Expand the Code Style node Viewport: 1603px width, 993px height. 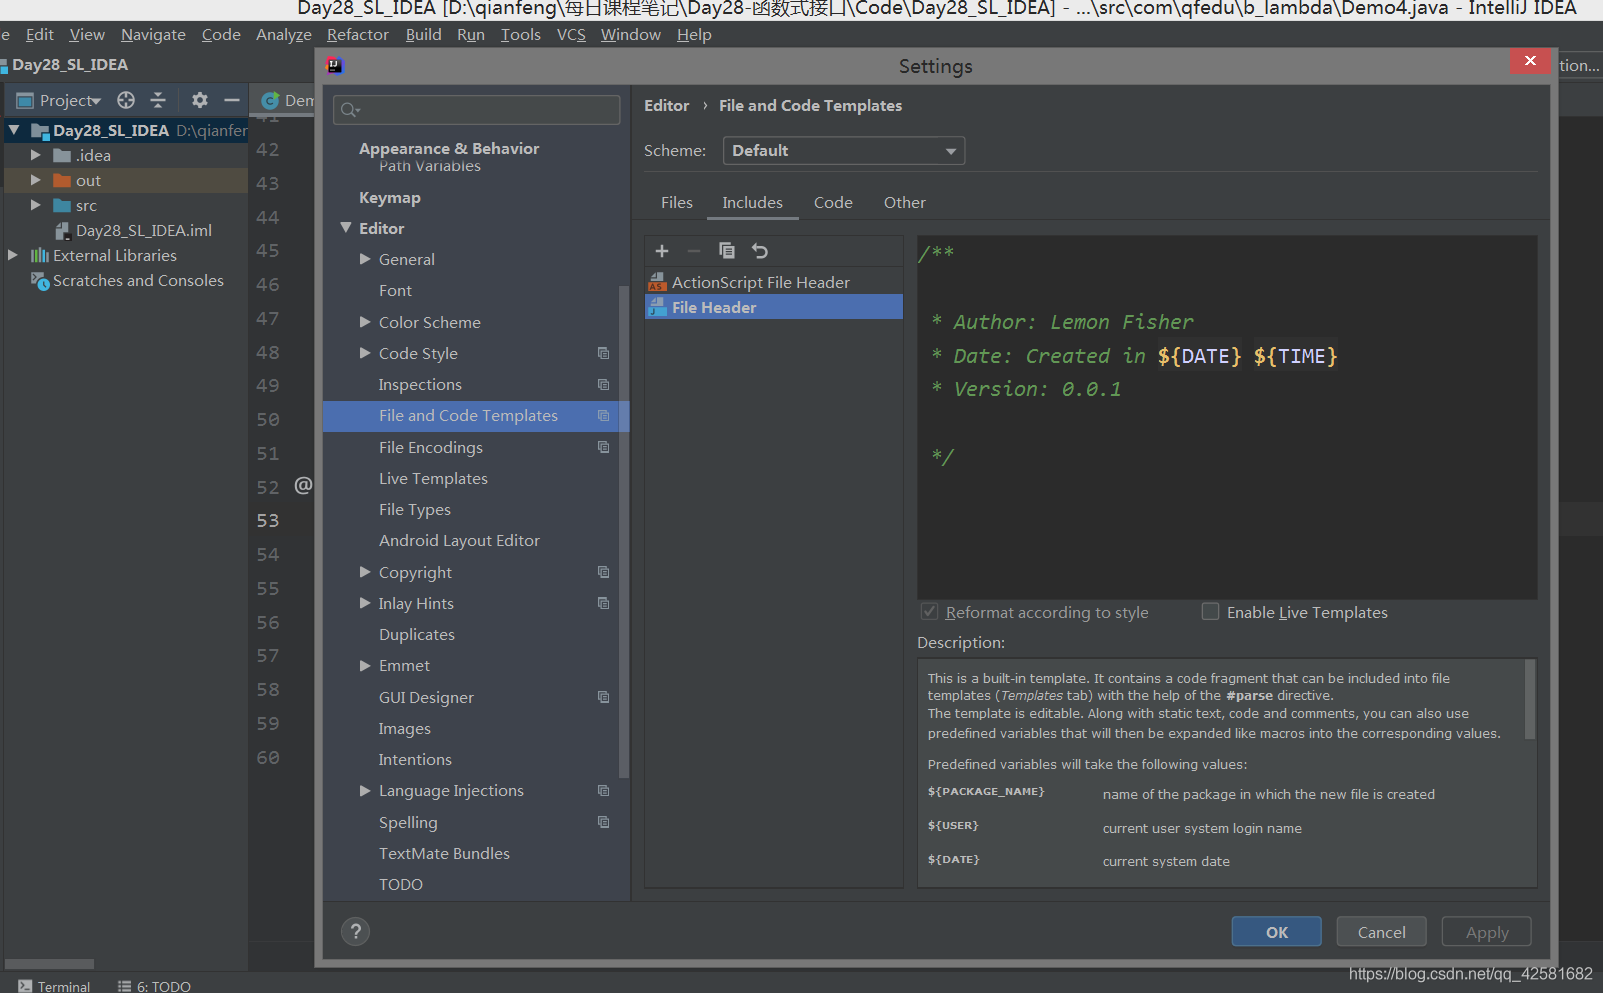(x=365, y=353)
